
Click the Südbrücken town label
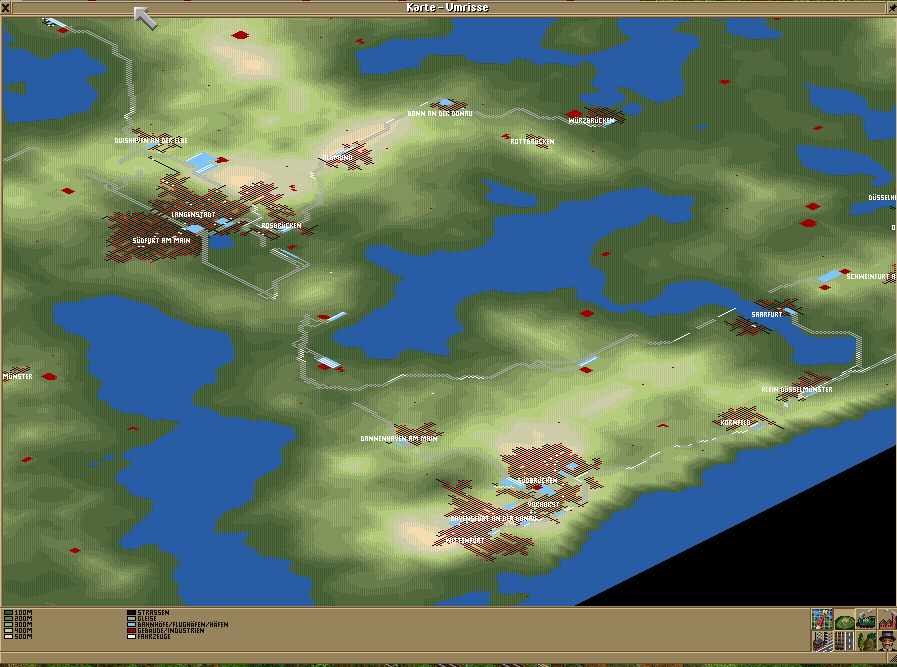(x=537, y=481)
